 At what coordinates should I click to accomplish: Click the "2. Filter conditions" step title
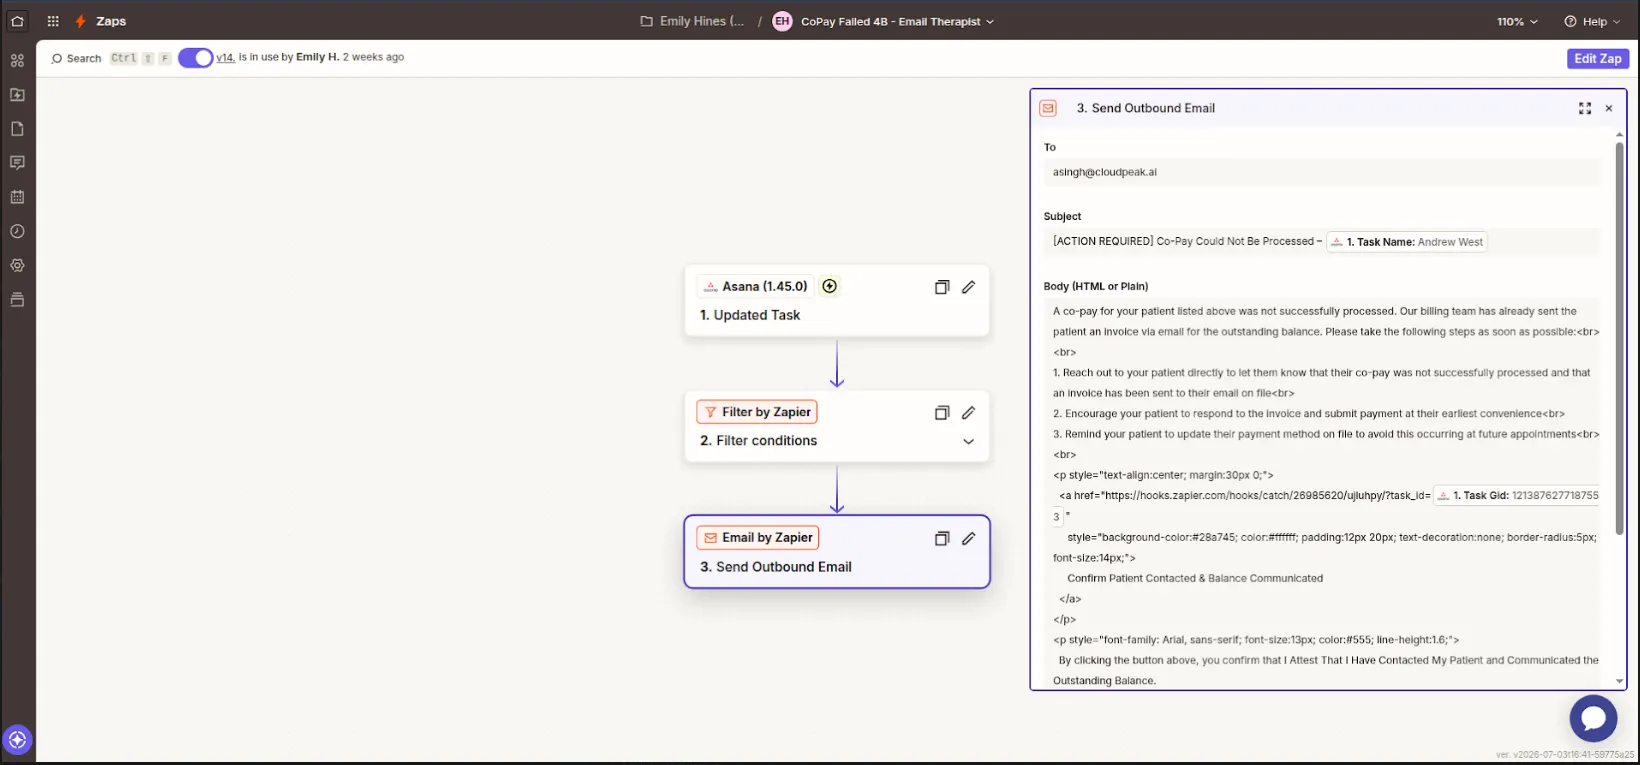coord(758,441)
